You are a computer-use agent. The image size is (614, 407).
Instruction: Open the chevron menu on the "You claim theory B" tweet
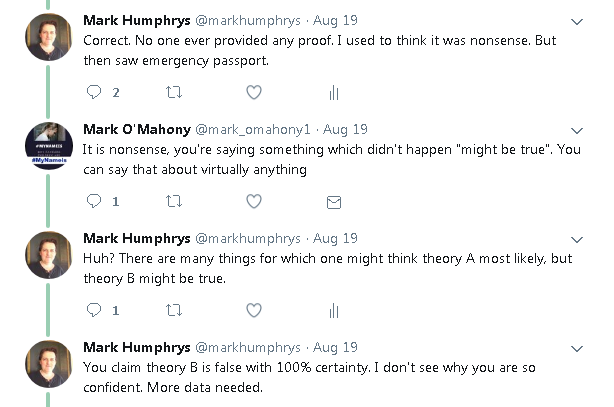(x=577, y=348)
